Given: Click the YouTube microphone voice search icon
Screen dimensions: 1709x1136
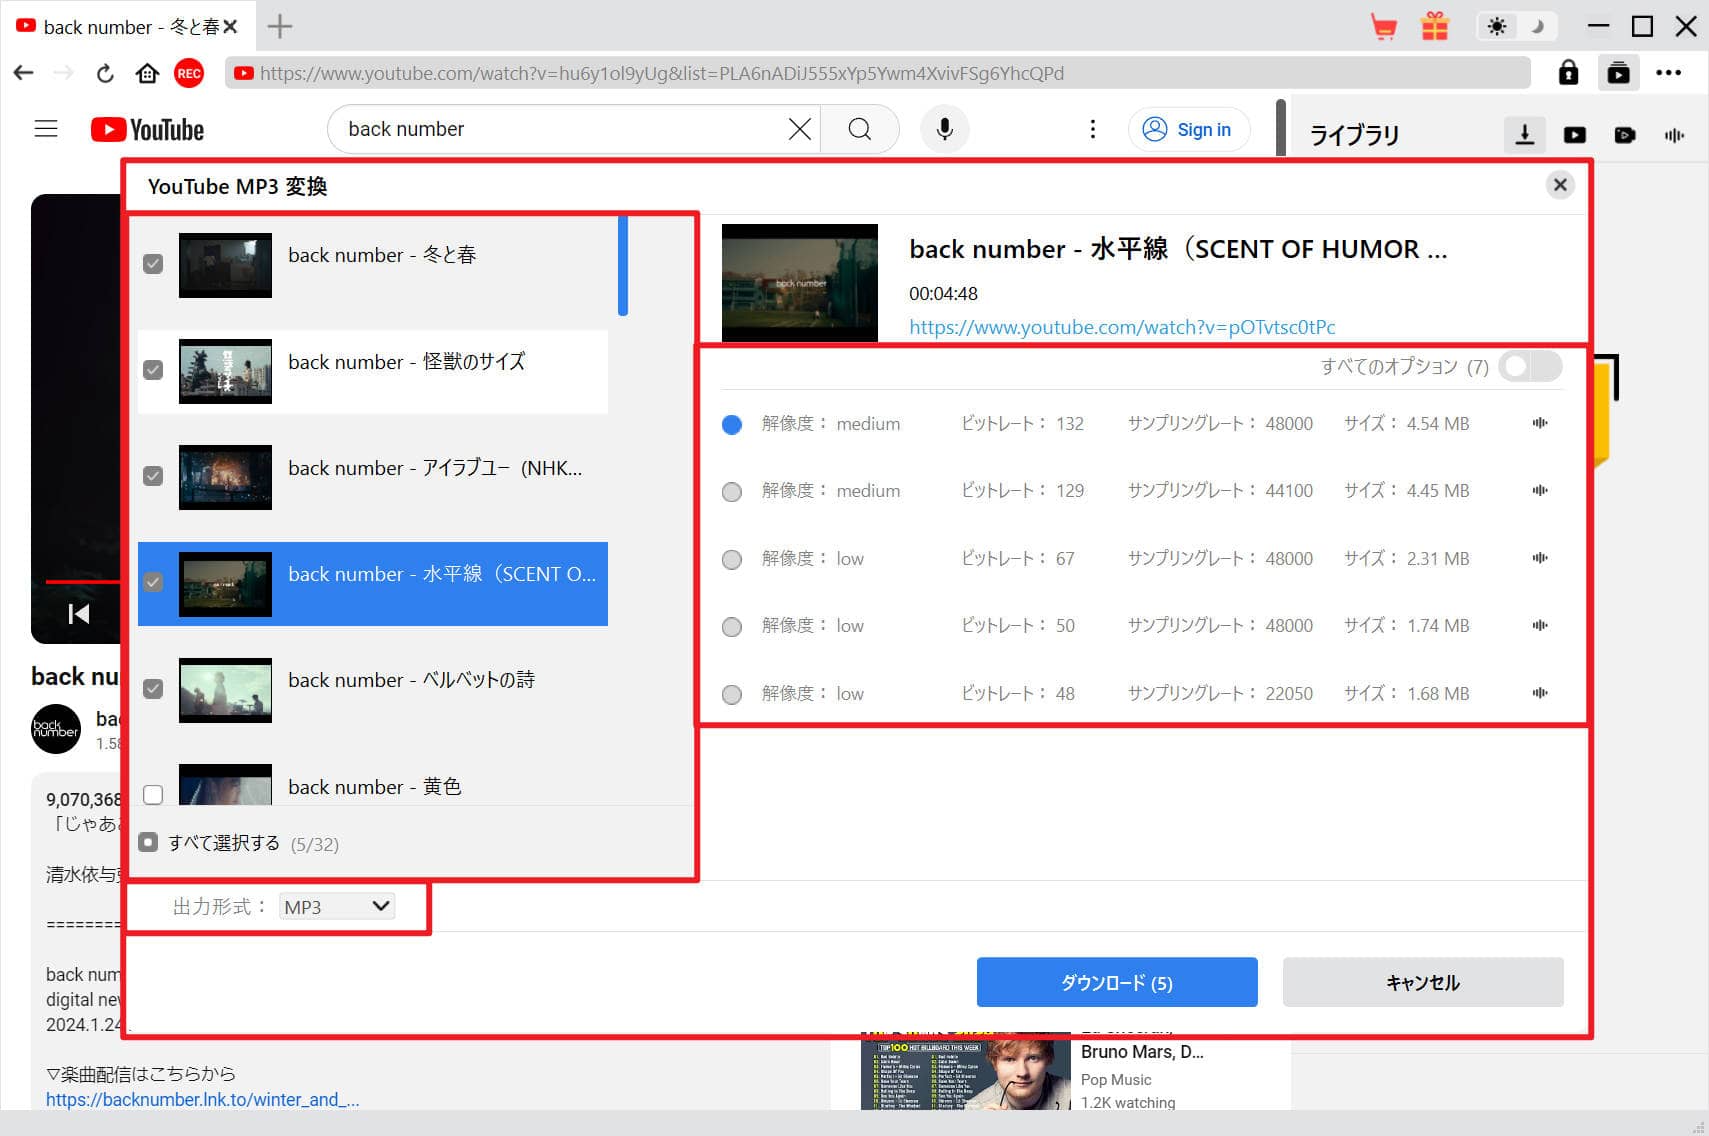Looking at the screenshot, I should (x=944, y=129).
